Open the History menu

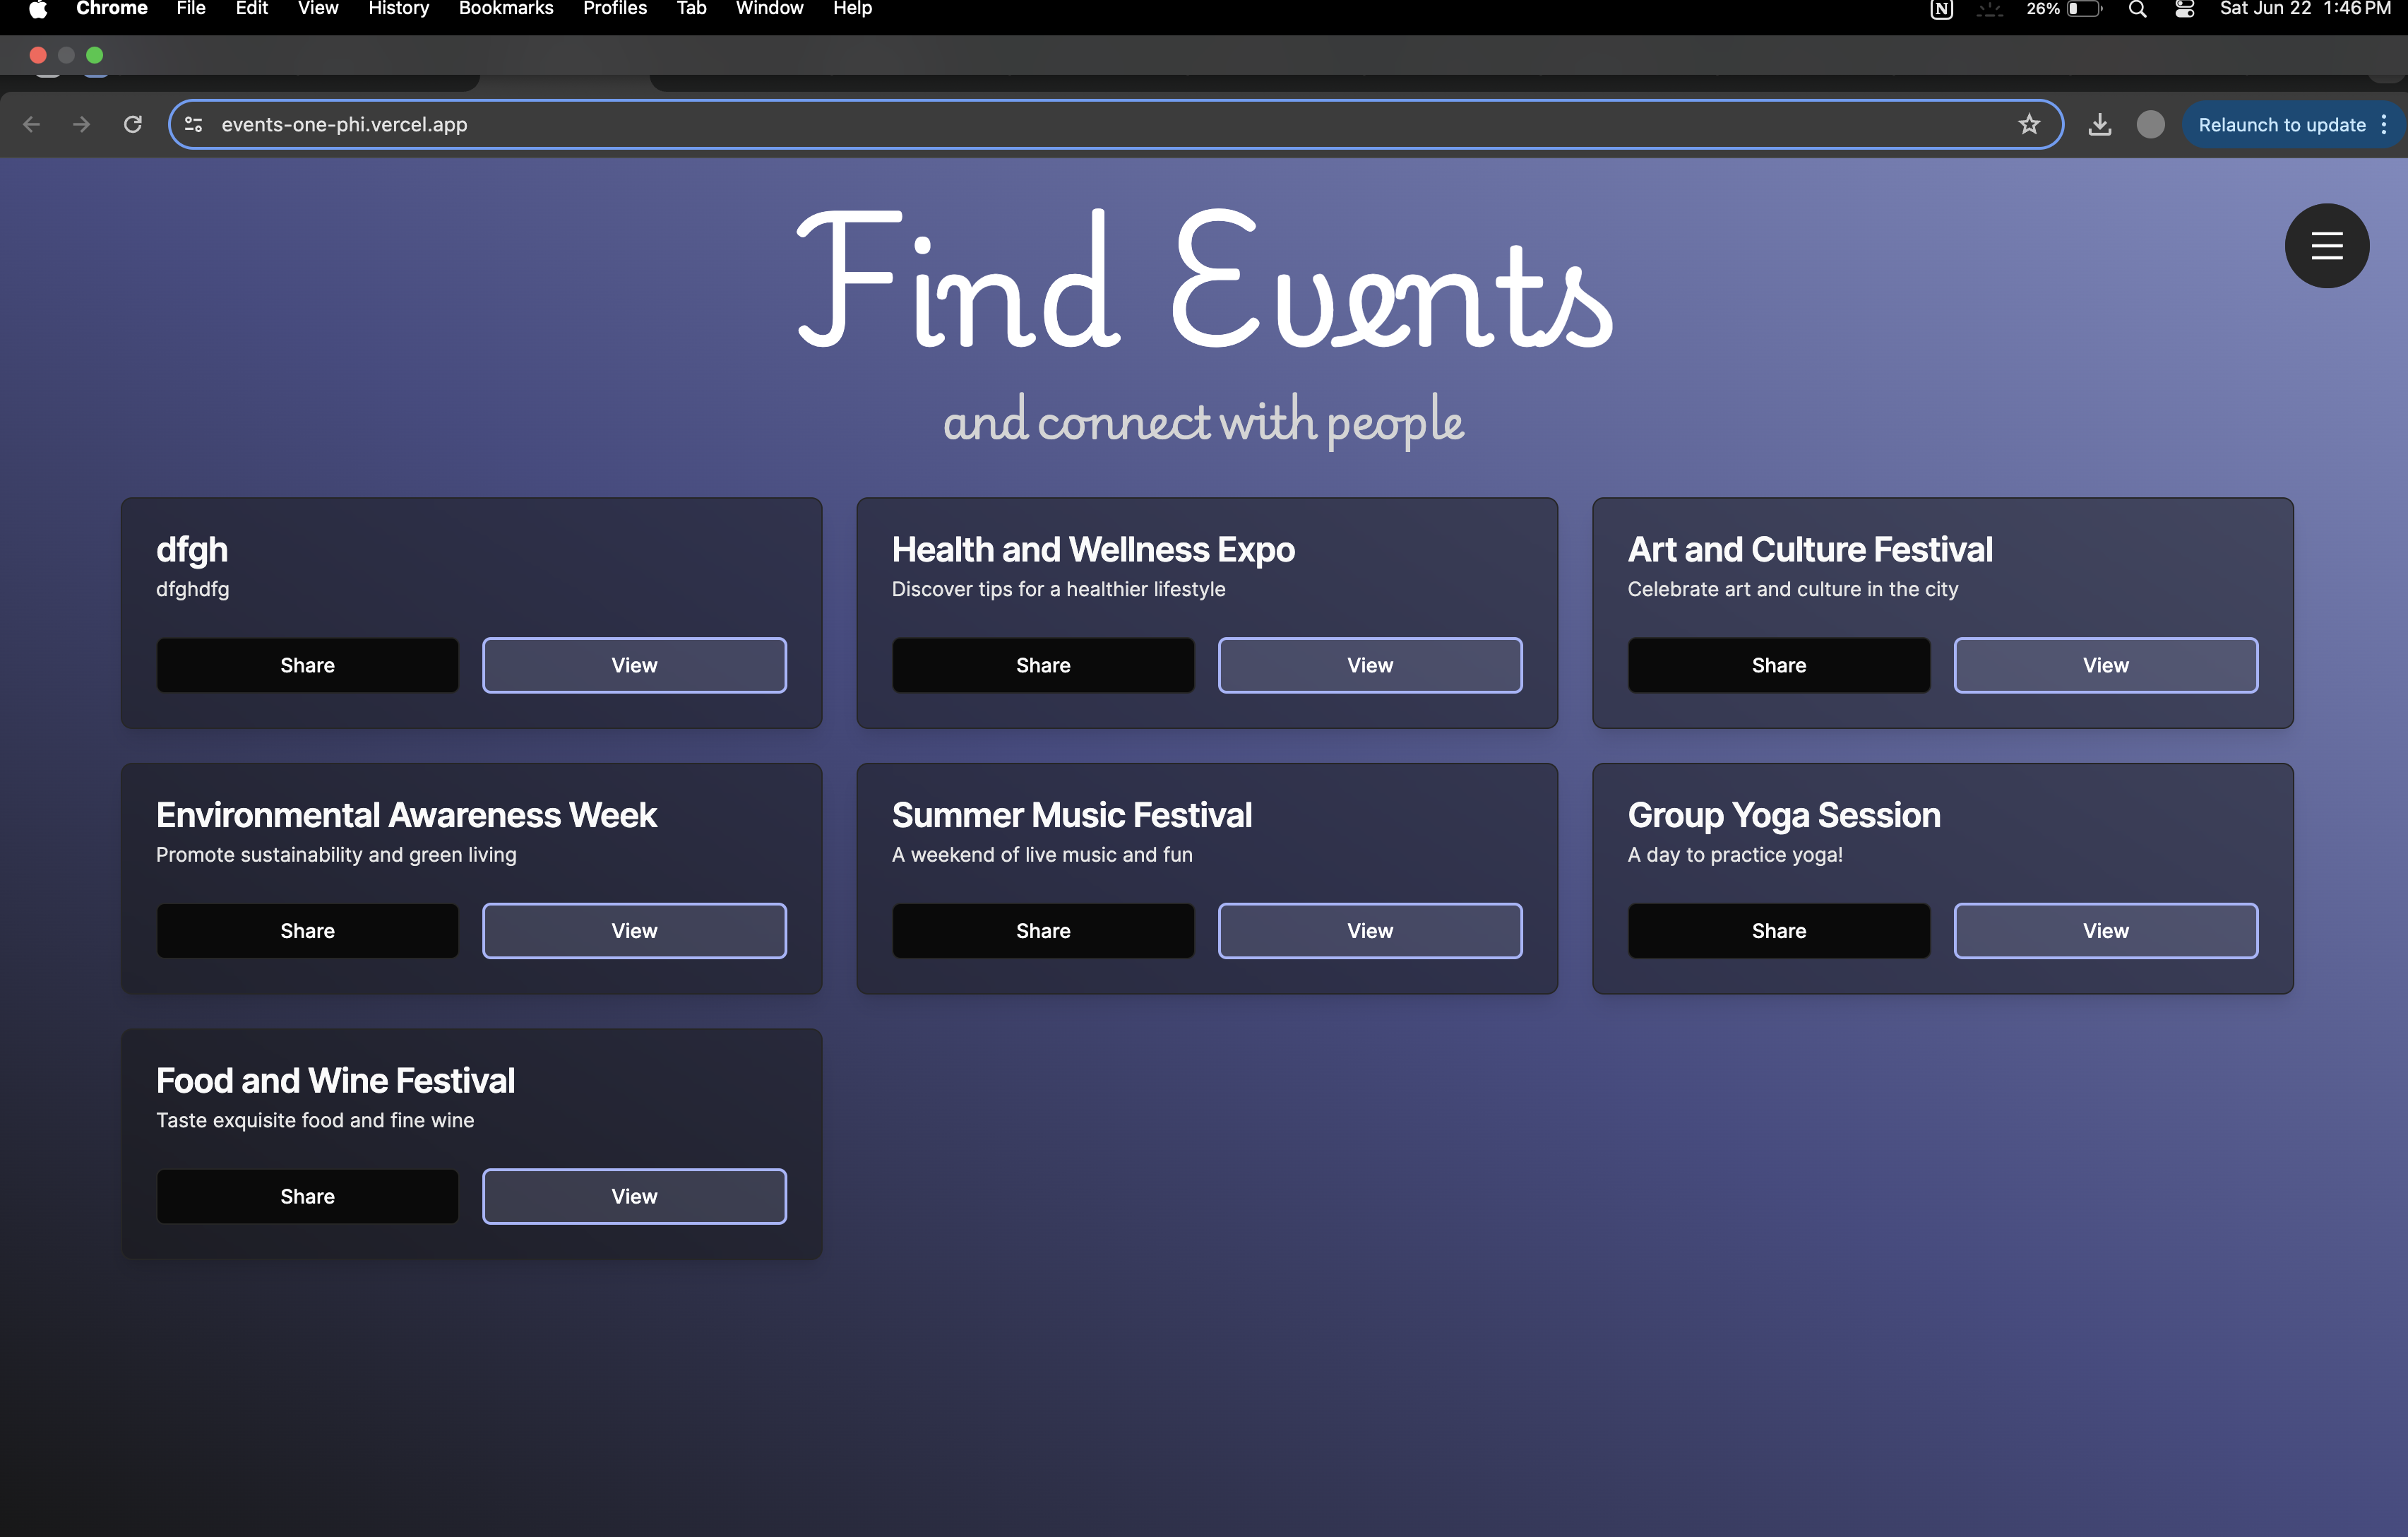pyautogui.click(x=398, y=10)
